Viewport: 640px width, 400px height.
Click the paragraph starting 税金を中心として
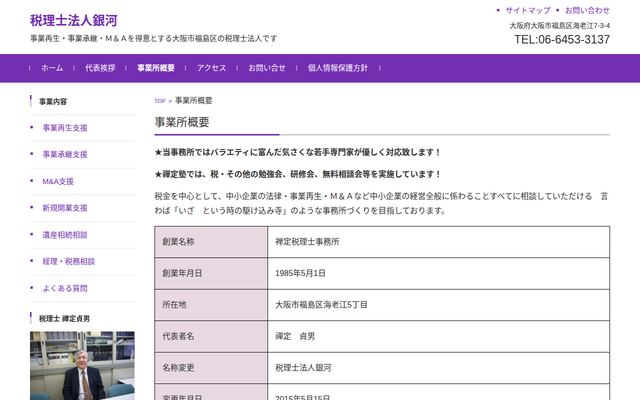[x=382, y=203]
